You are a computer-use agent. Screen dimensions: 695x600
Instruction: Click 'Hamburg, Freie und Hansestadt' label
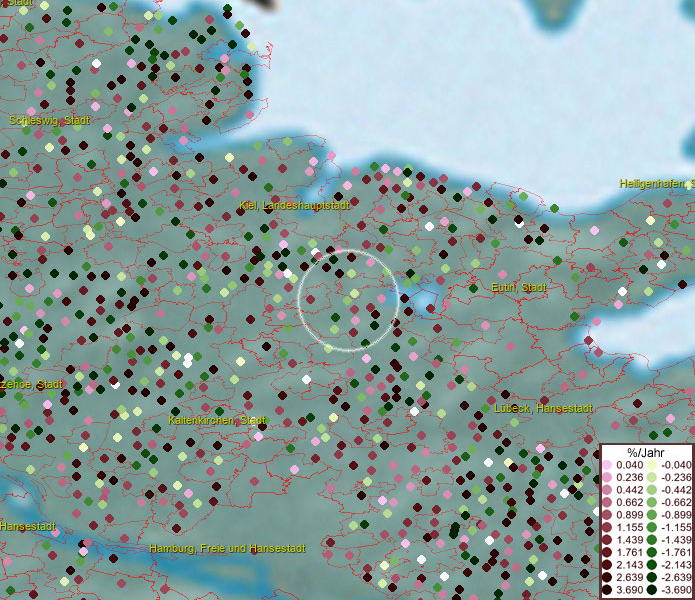[x=227, y=548]
